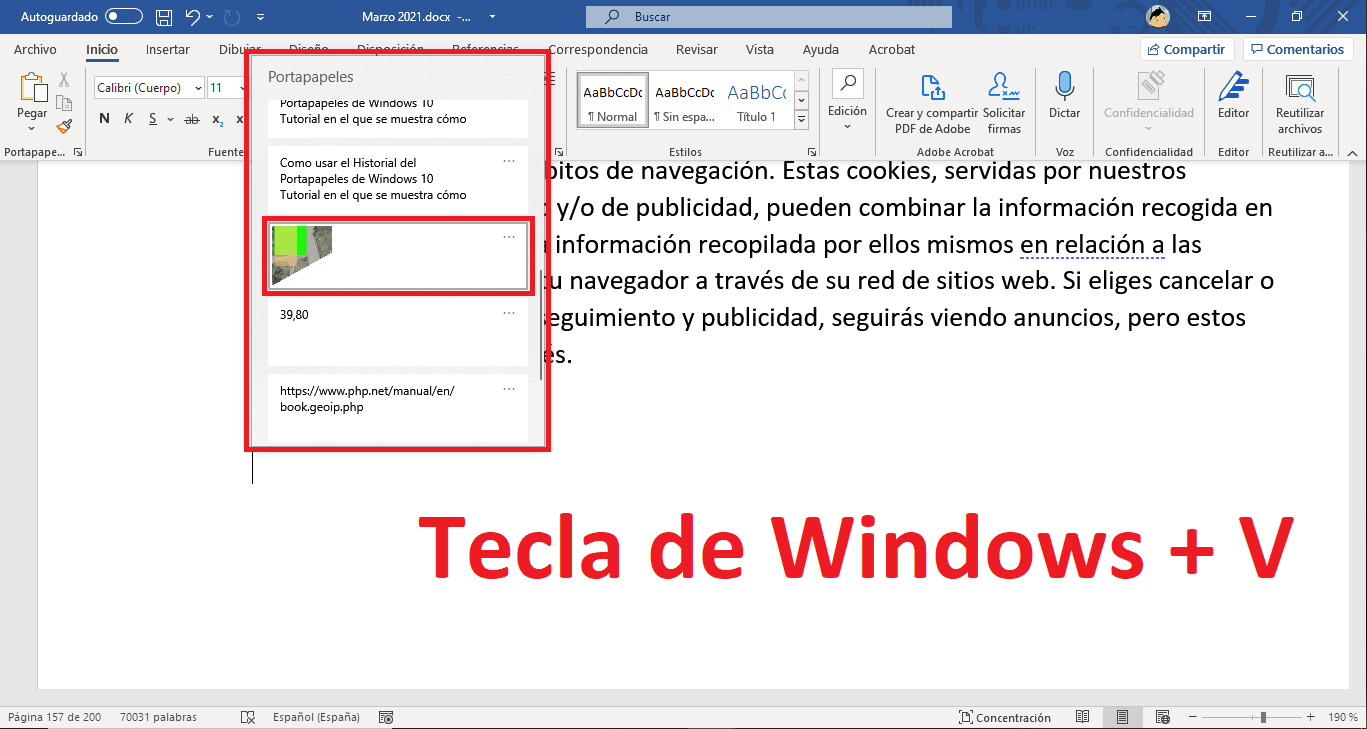Switch to the Correspondencia tab

[x=598, y=49]
